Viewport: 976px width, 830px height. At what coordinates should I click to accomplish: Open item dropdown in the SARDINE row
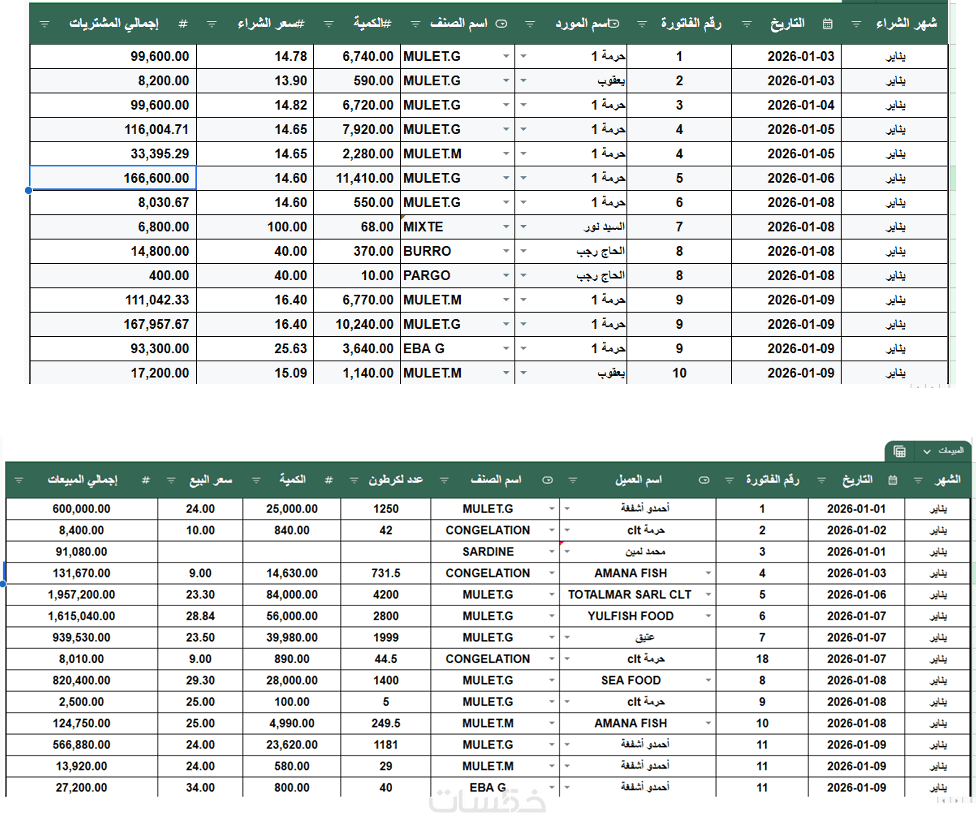[x=550, y=551]
